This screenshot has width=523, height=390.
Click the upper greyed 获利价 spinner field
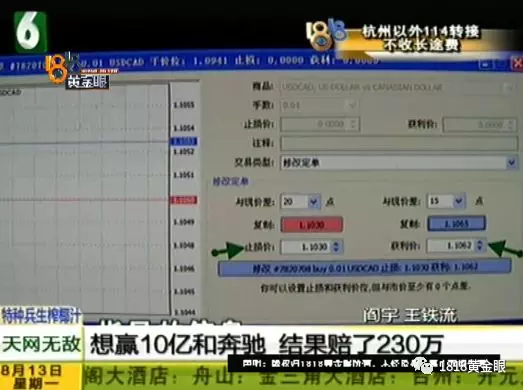click(480, 125)
